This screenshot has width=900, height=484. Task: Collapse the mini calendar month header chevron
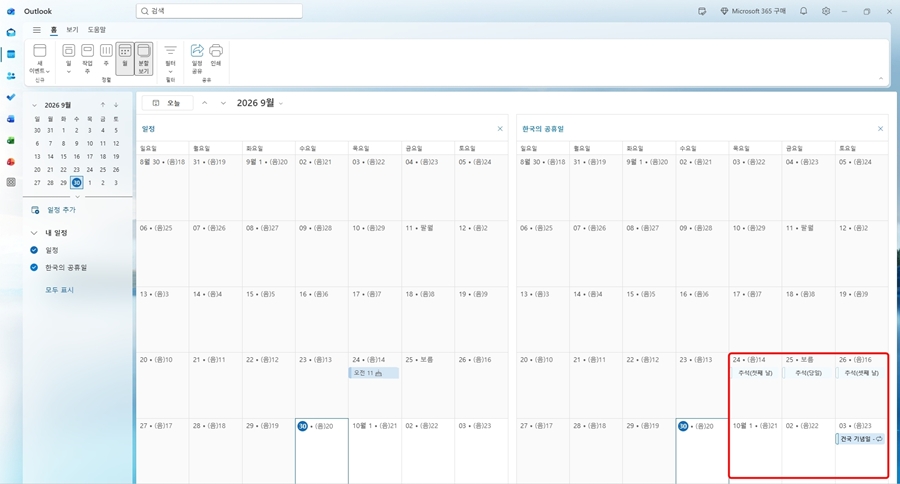pos(34,105)
